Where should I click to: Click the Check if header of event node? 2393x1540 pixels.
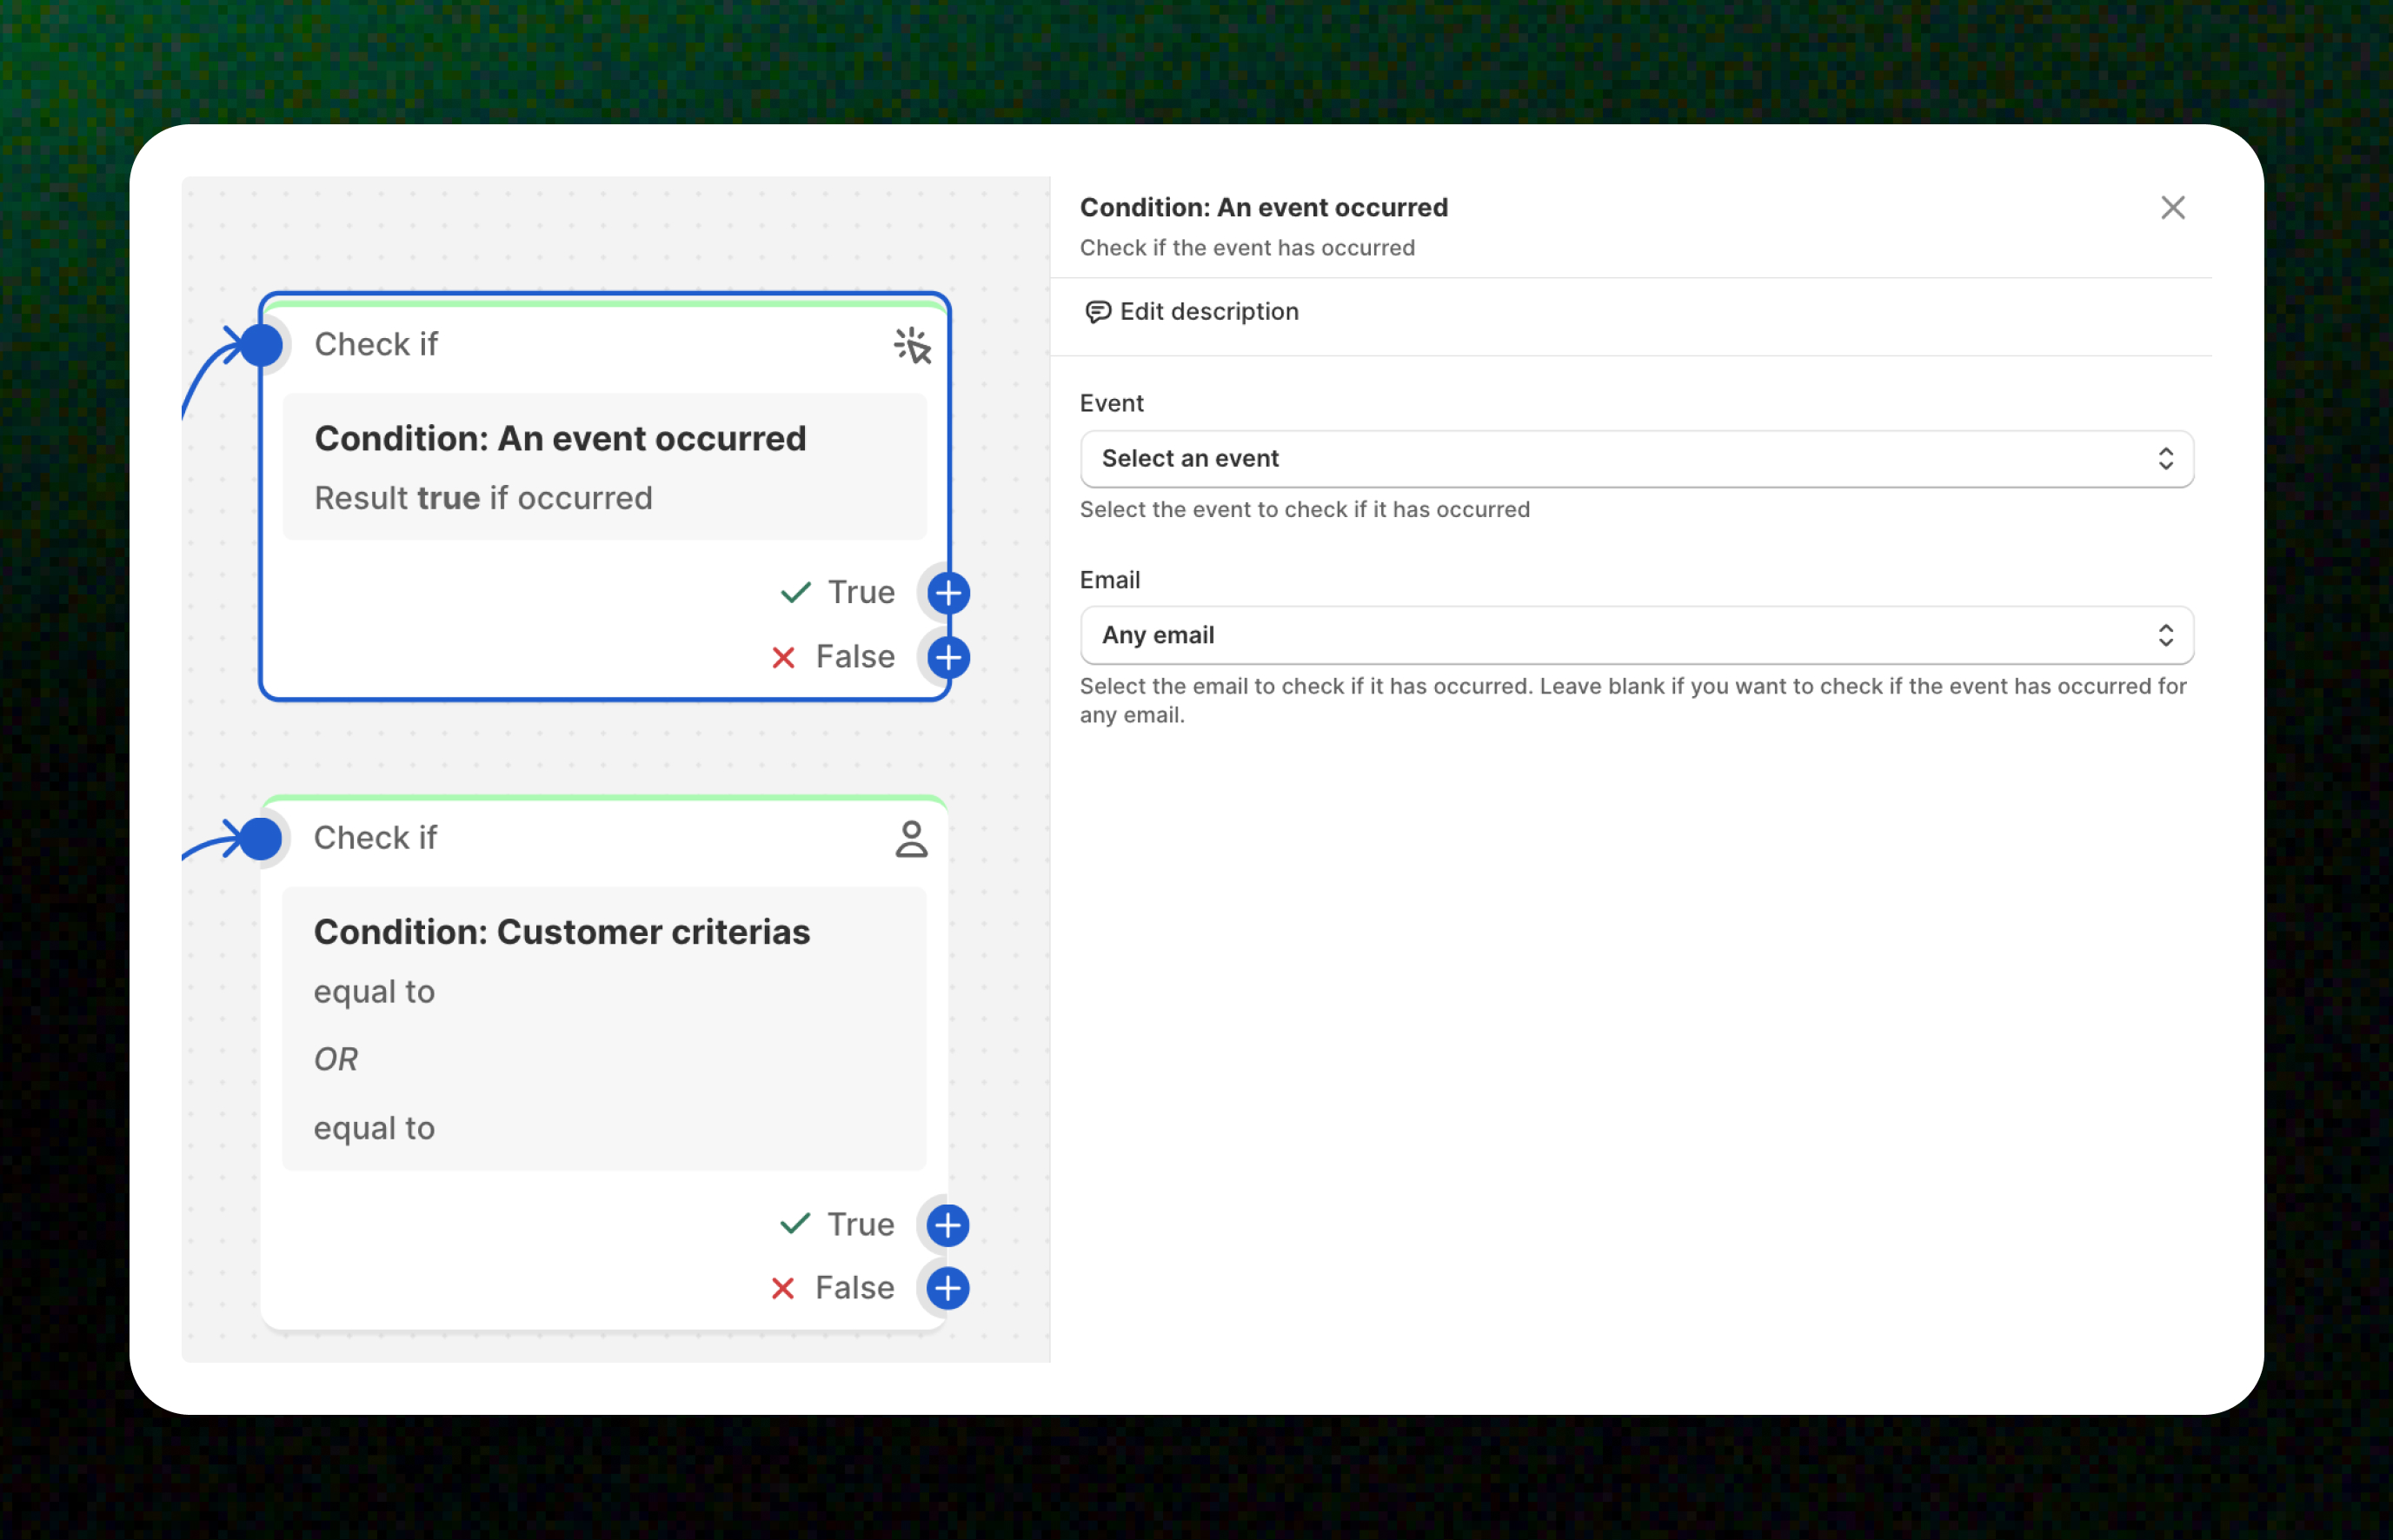click(376, 345)
